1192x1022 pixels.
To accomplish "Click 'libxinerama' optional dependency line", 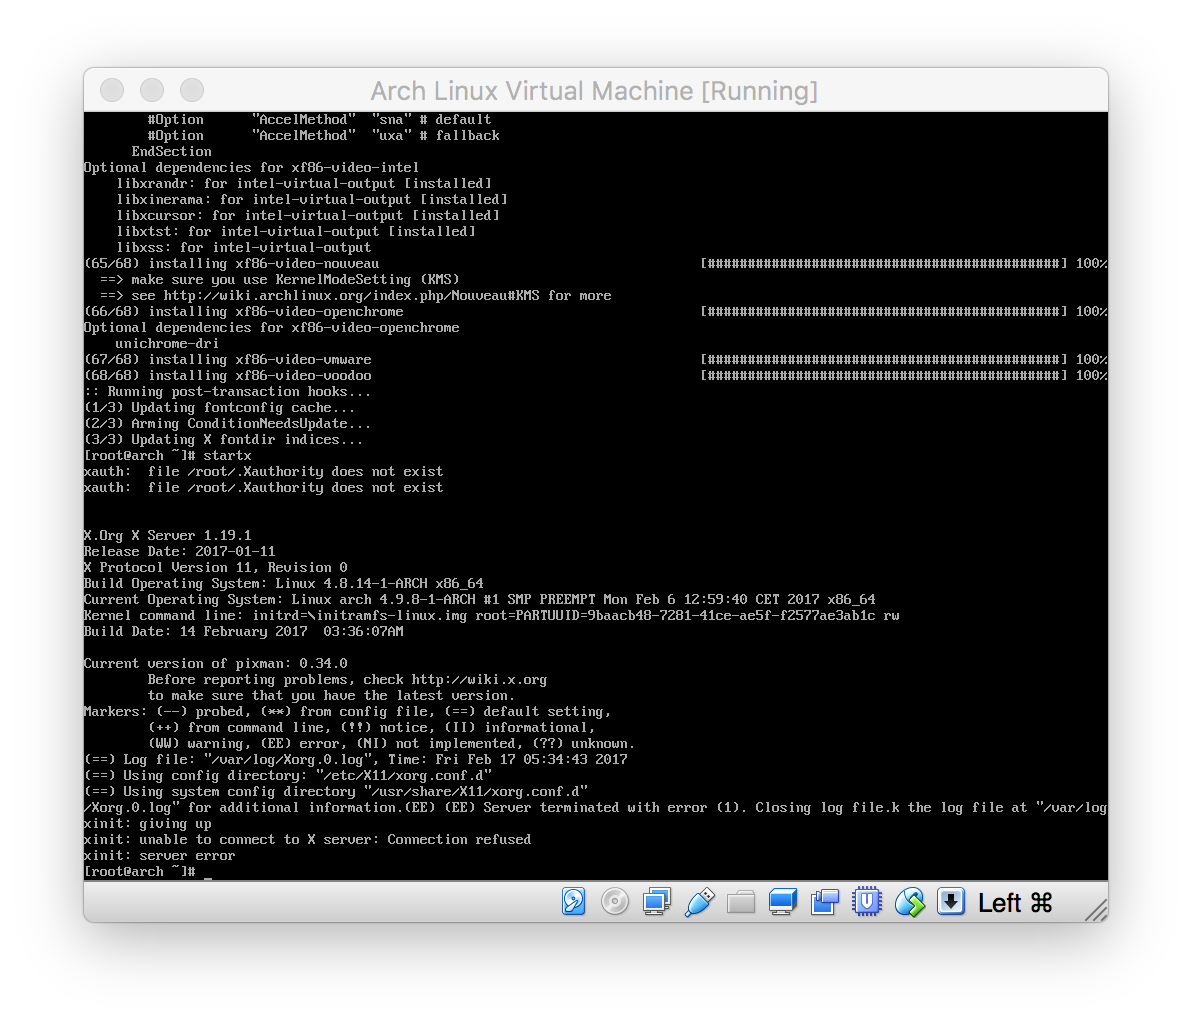I will pos(312,200).
